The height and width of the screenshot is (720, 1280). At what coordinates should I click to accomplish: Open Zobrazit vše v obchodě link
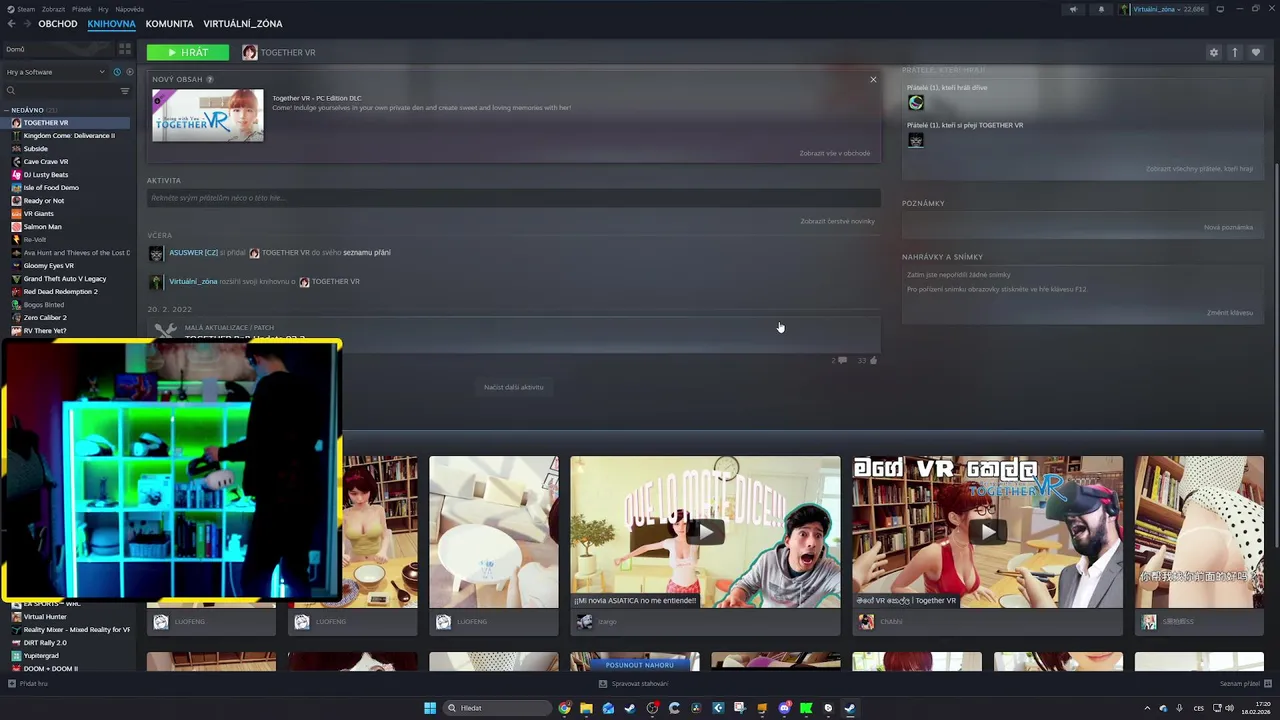(835, 153)
